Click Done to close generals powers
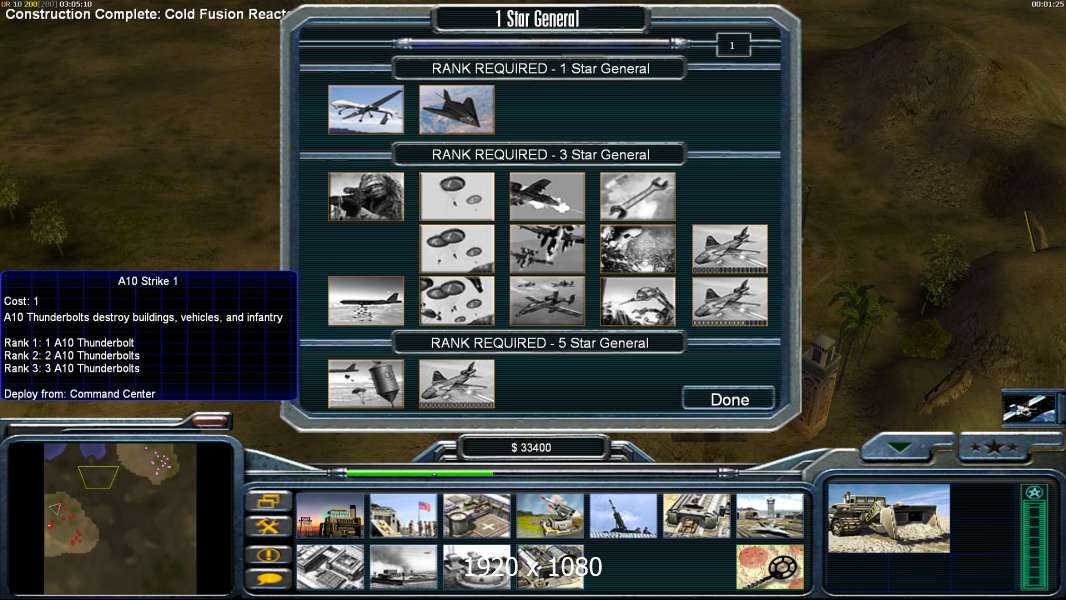 [x=729, y=399]
